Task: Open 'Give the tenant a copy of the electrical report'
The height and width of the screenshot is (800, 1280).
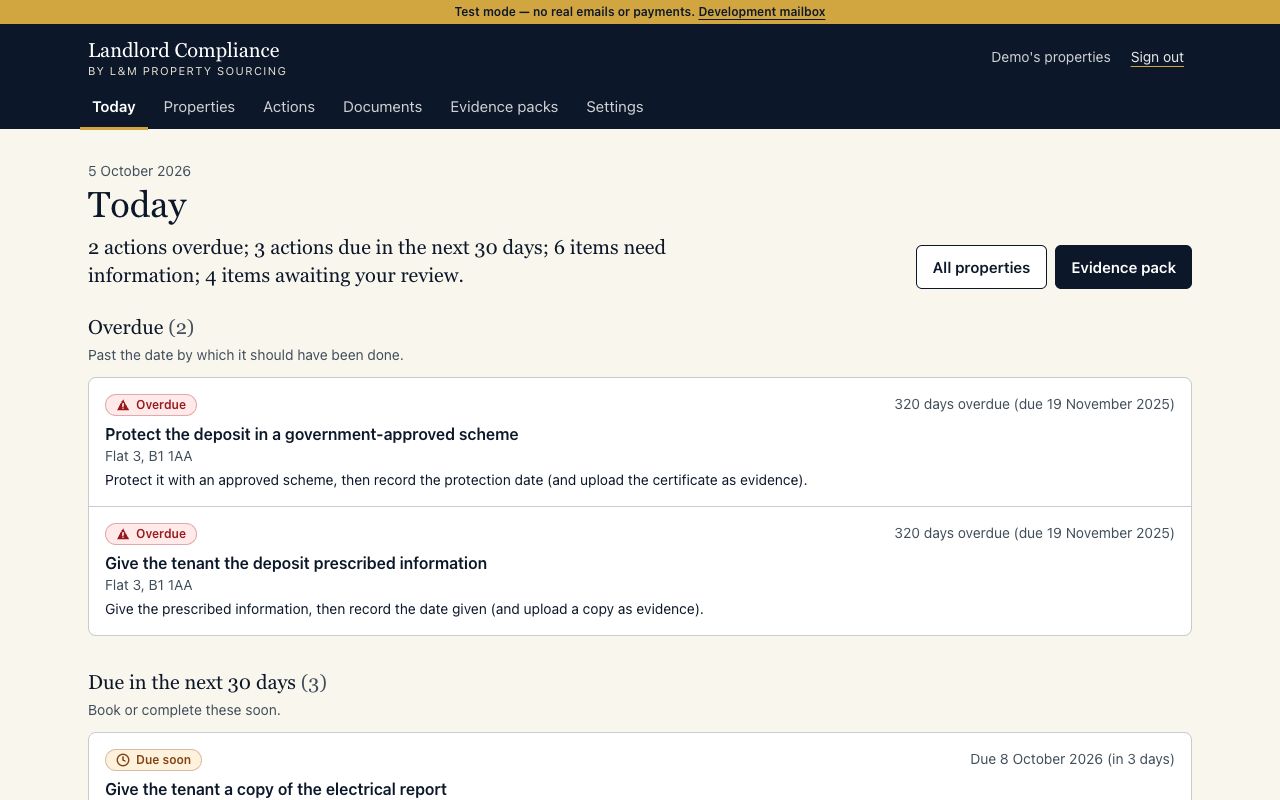Action: pyautogui.click(x=276, y=789)
